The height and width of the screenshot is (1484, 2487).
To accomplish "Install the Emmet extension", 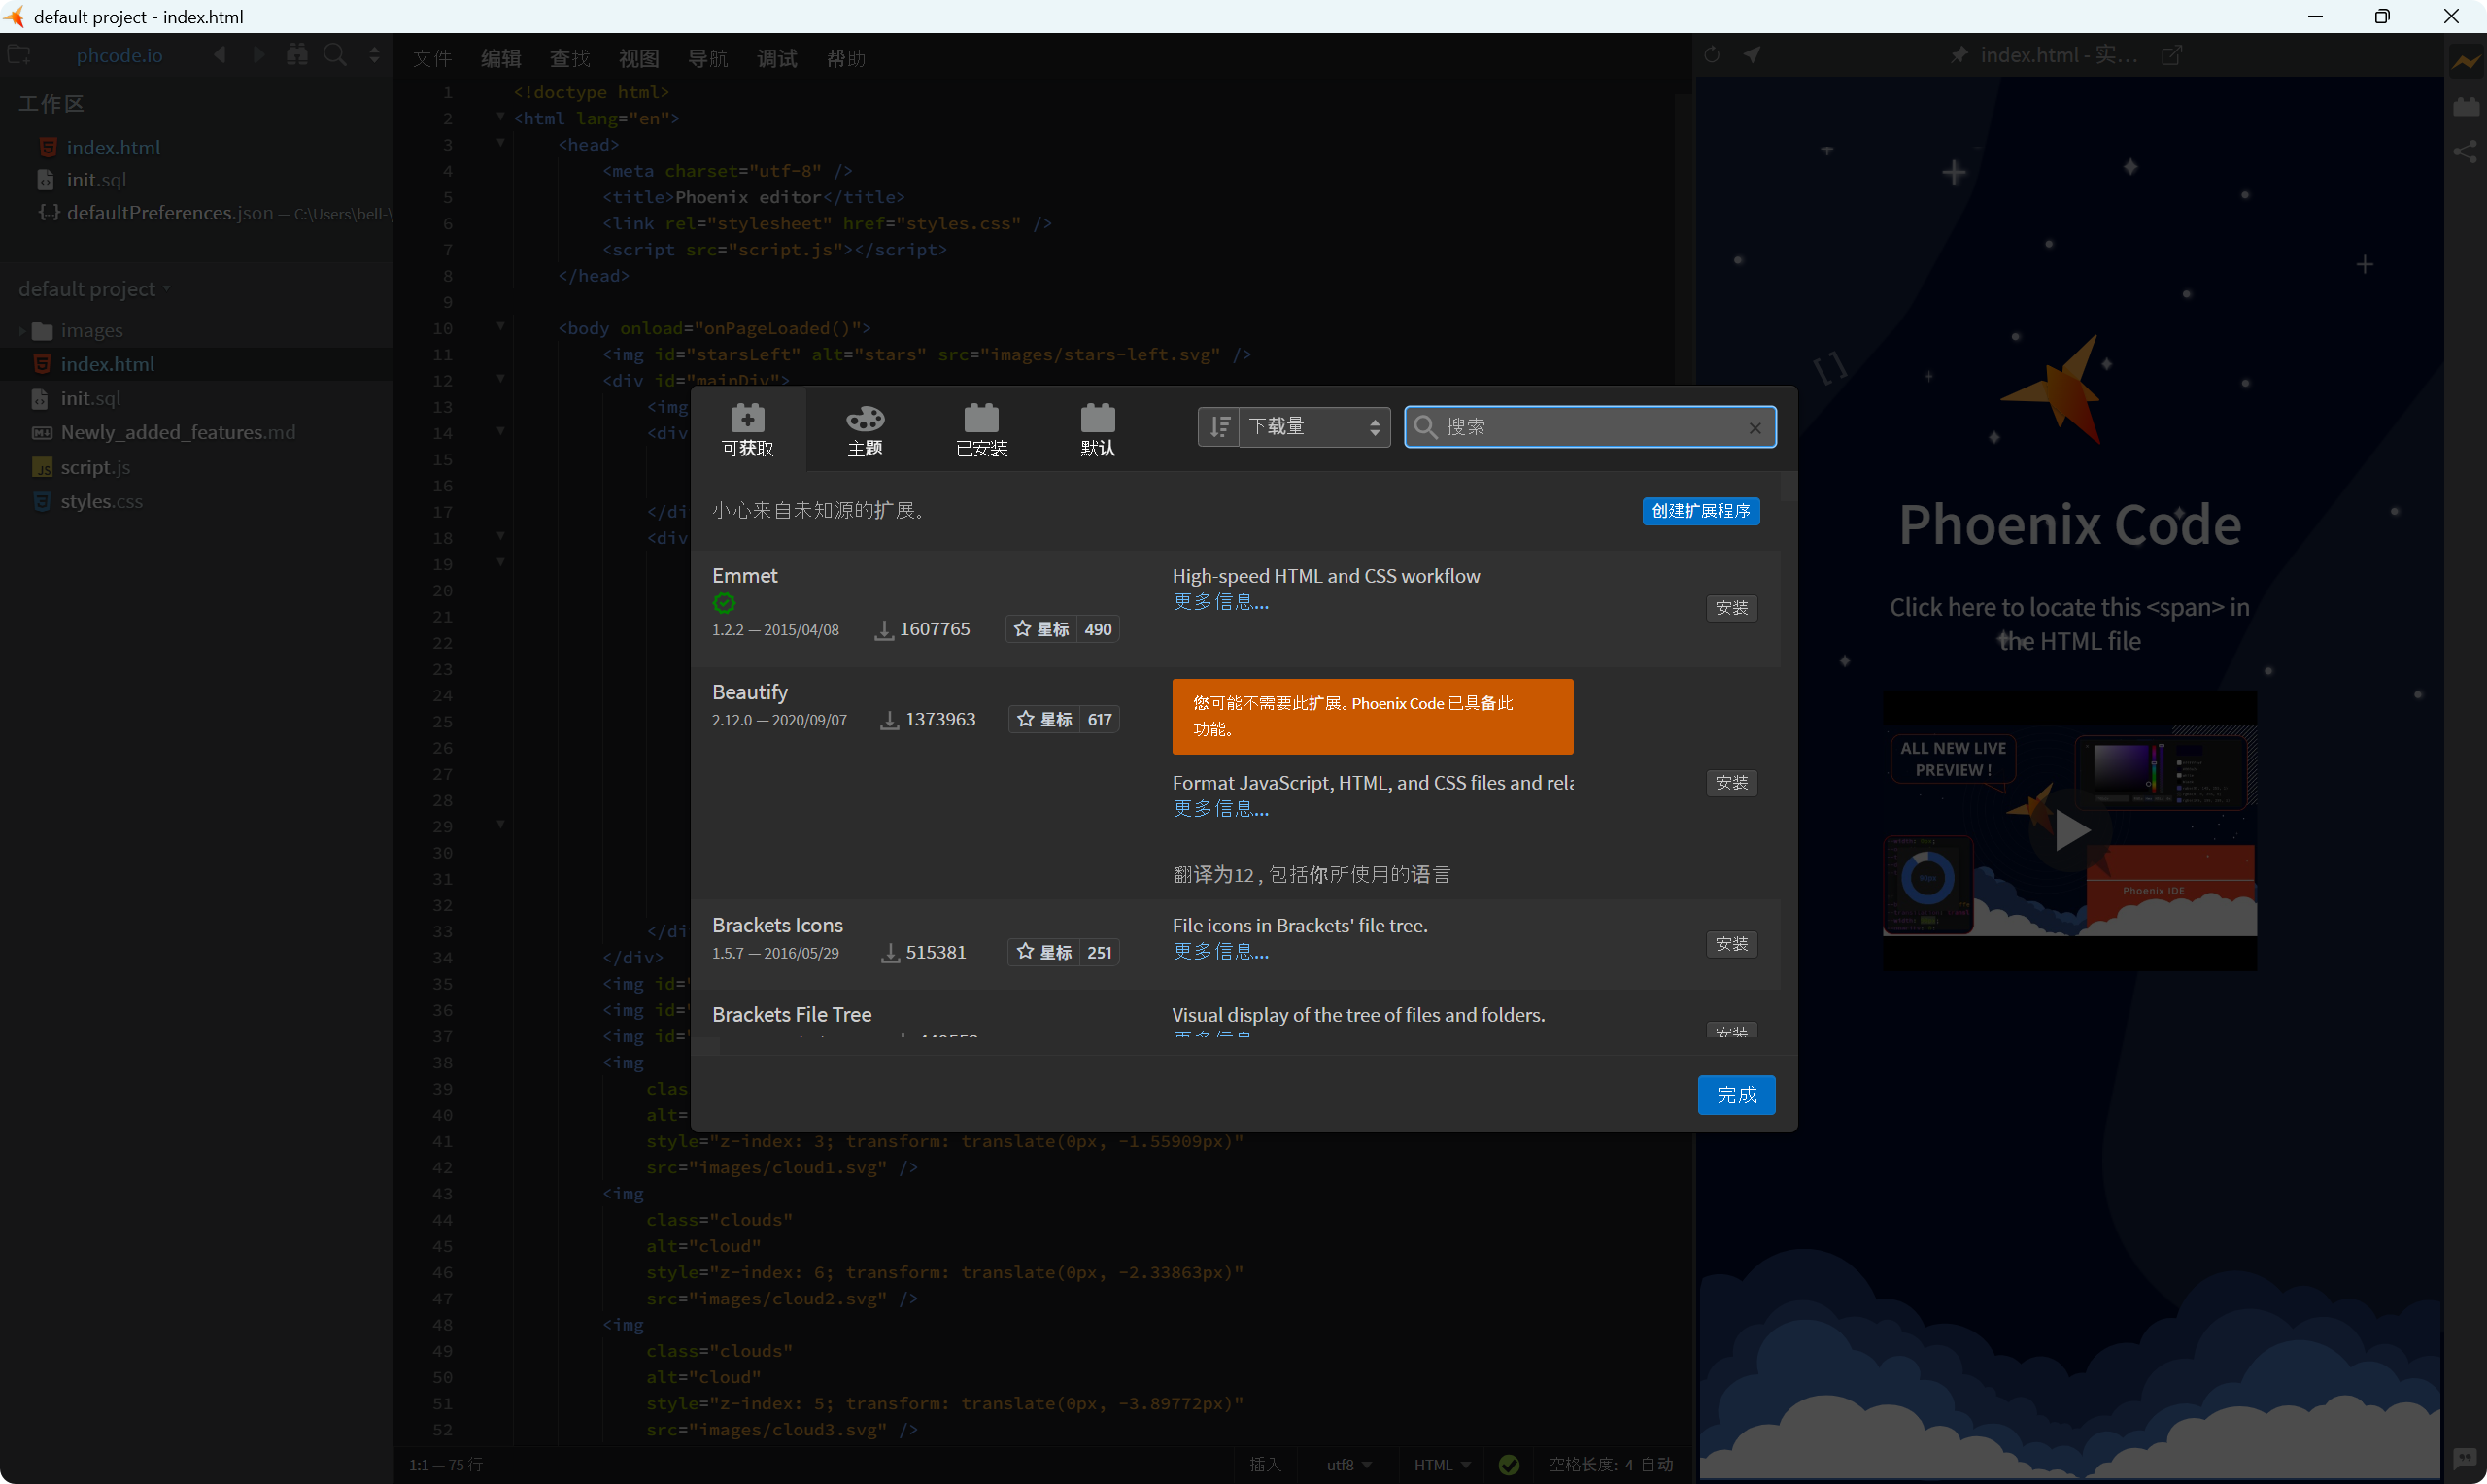I will (x=1730, y=608).
